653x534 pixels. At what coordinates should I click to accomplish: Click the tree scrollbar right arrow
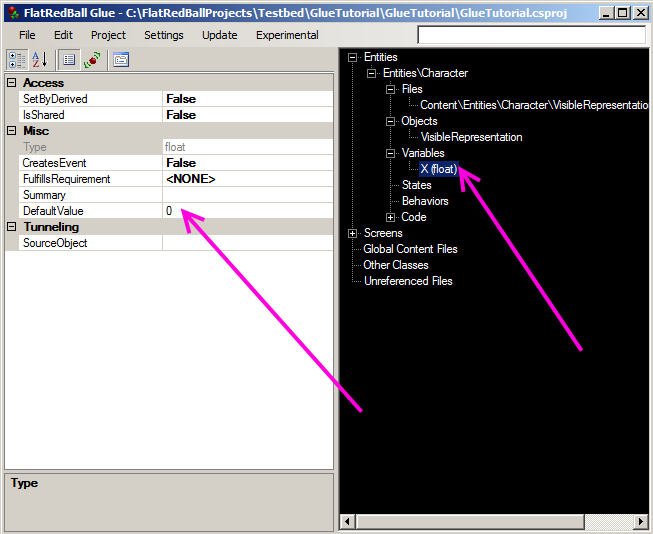[x=641, y=522]
